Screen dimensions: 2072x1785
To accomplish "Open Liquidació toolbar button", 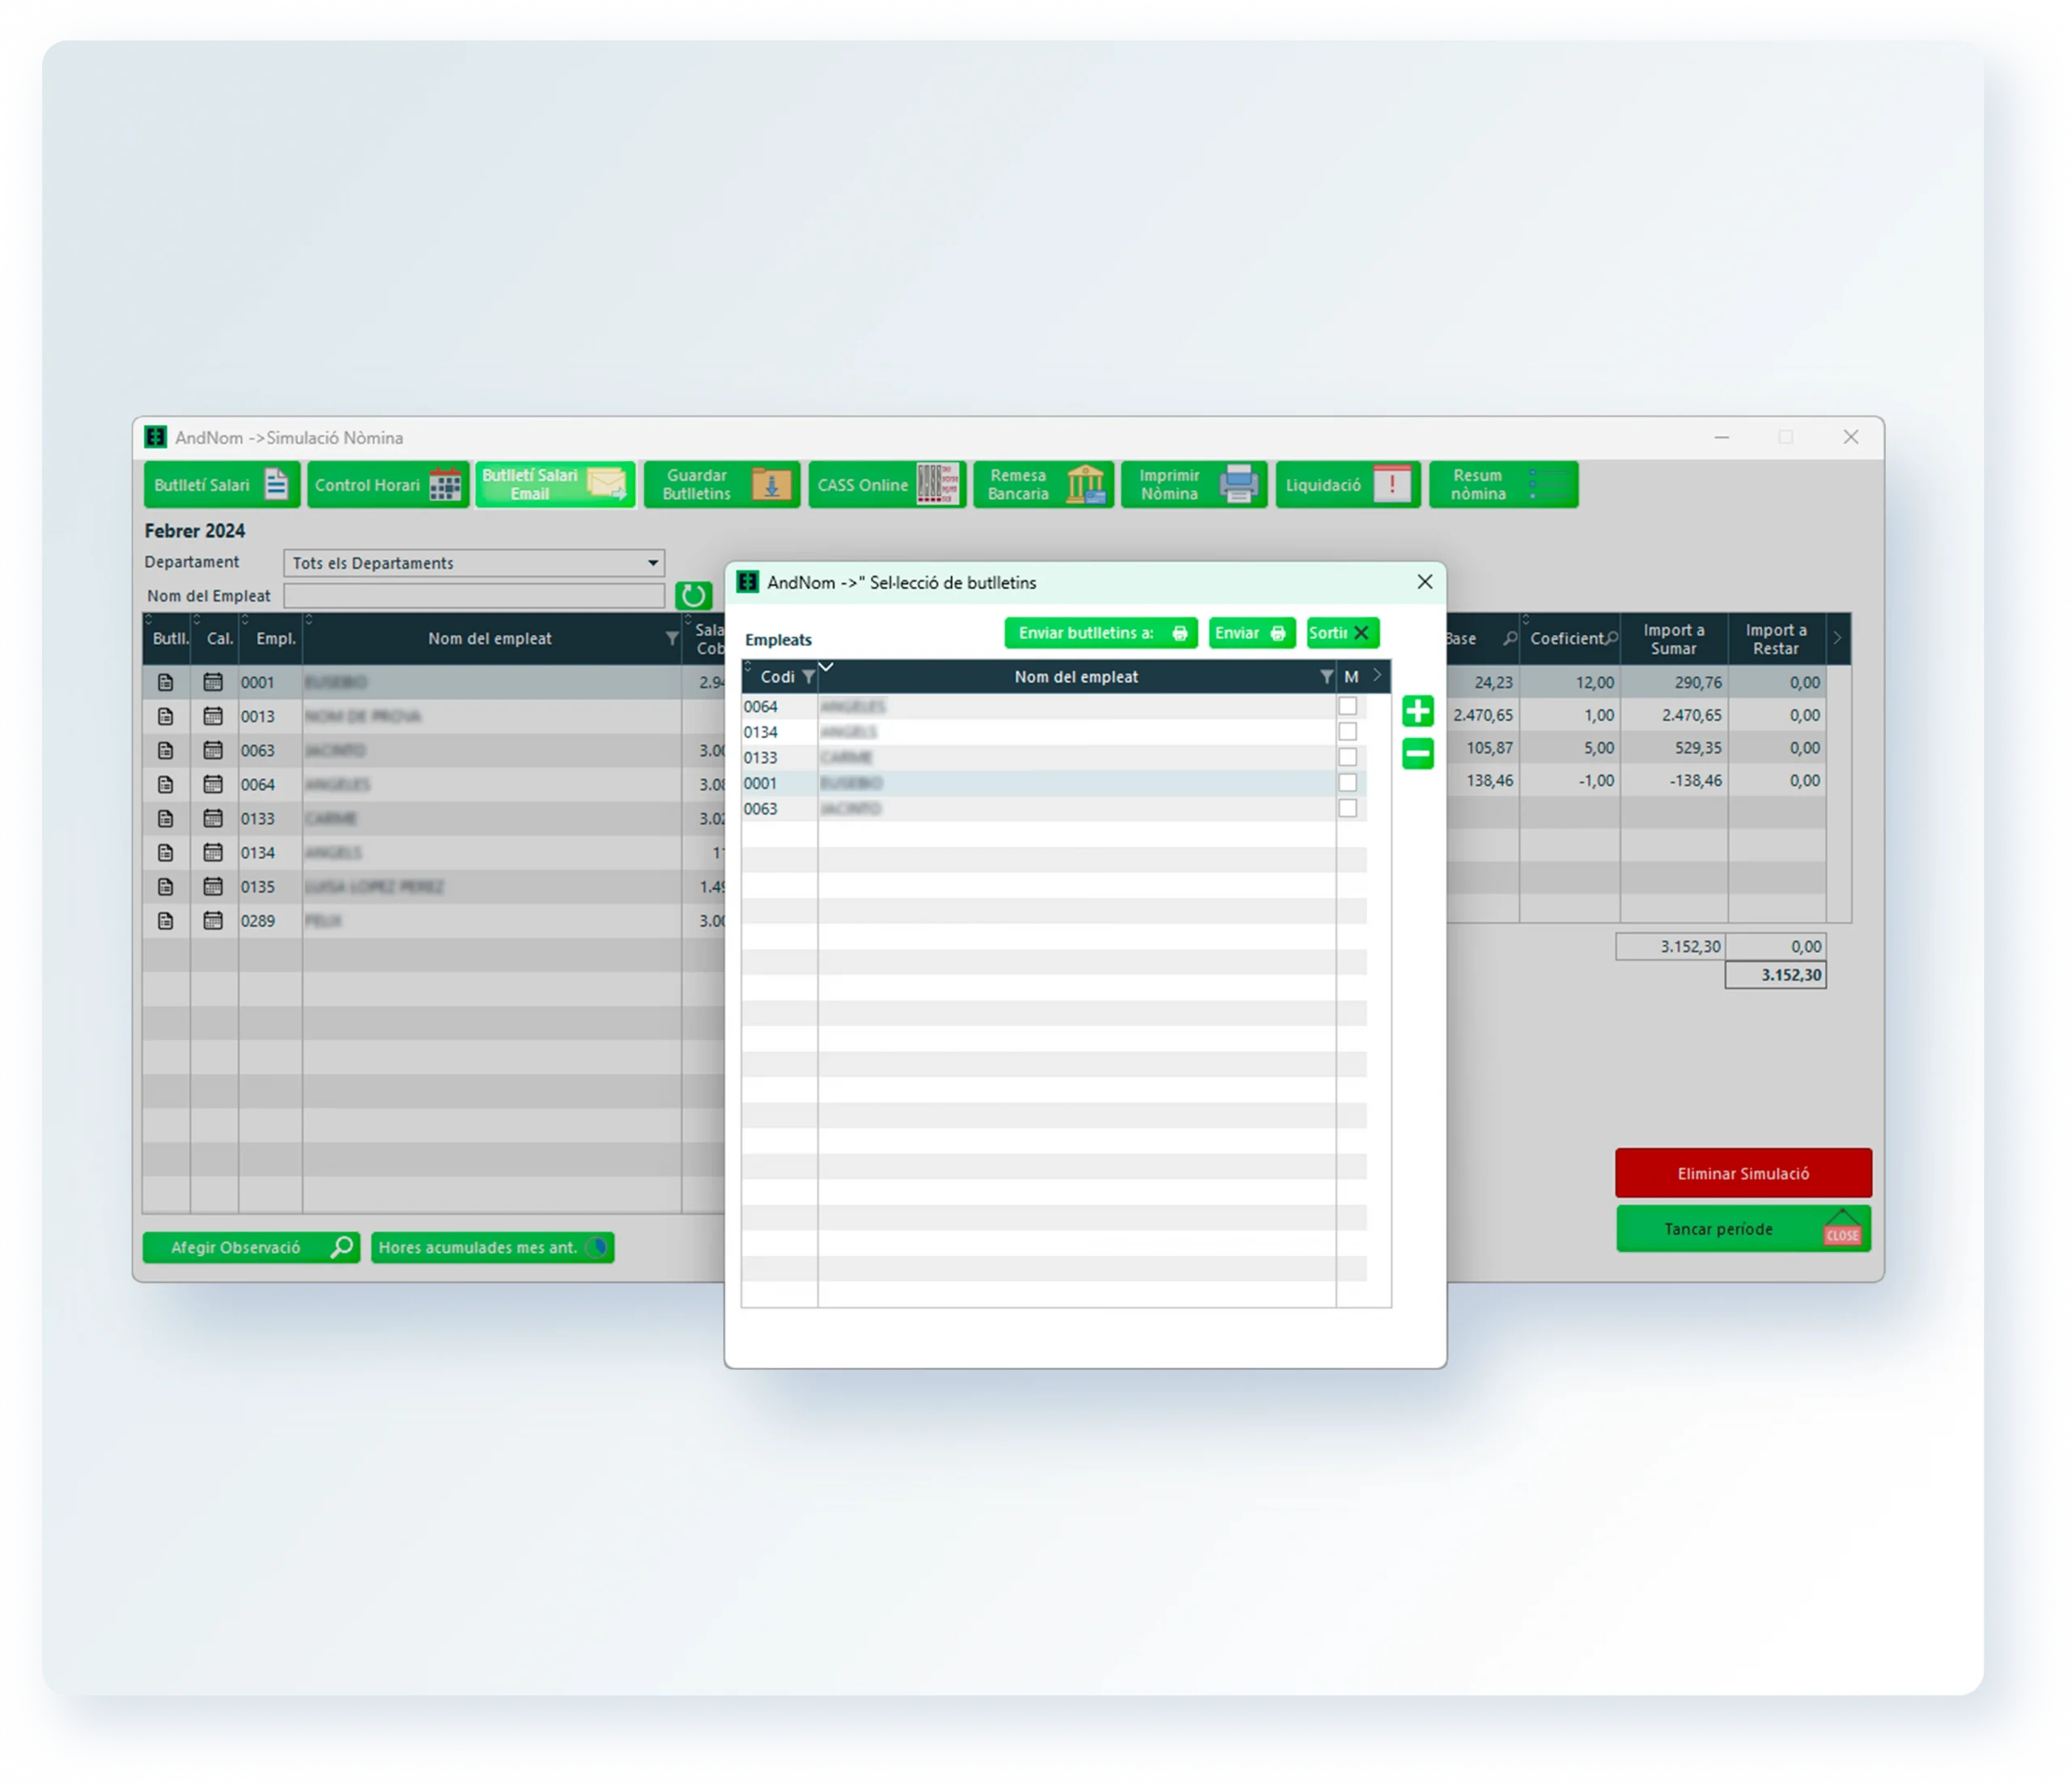I will point(1347,485).
